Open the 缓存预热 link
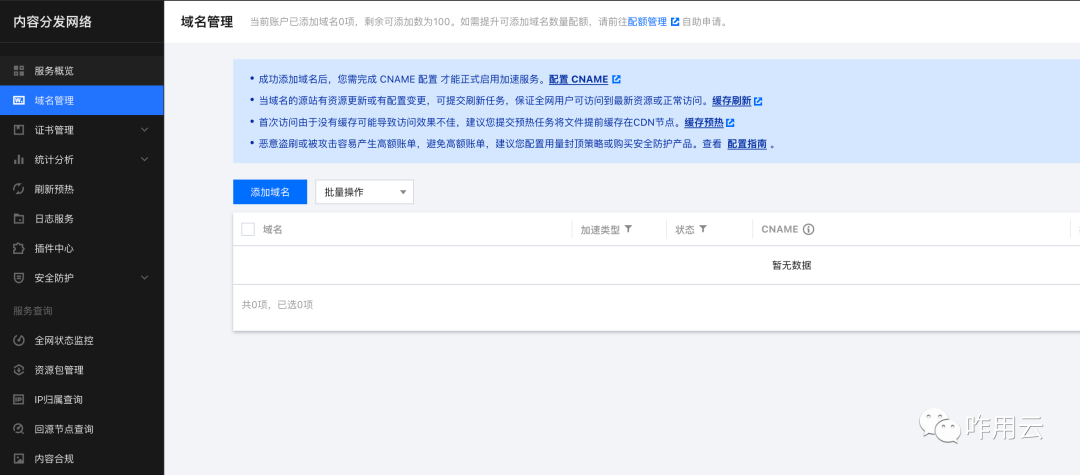 coord(704,123)
